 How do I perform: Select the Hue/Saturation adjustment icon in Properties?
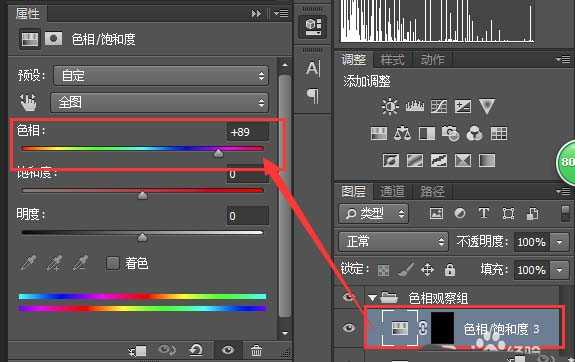(30, 39)
